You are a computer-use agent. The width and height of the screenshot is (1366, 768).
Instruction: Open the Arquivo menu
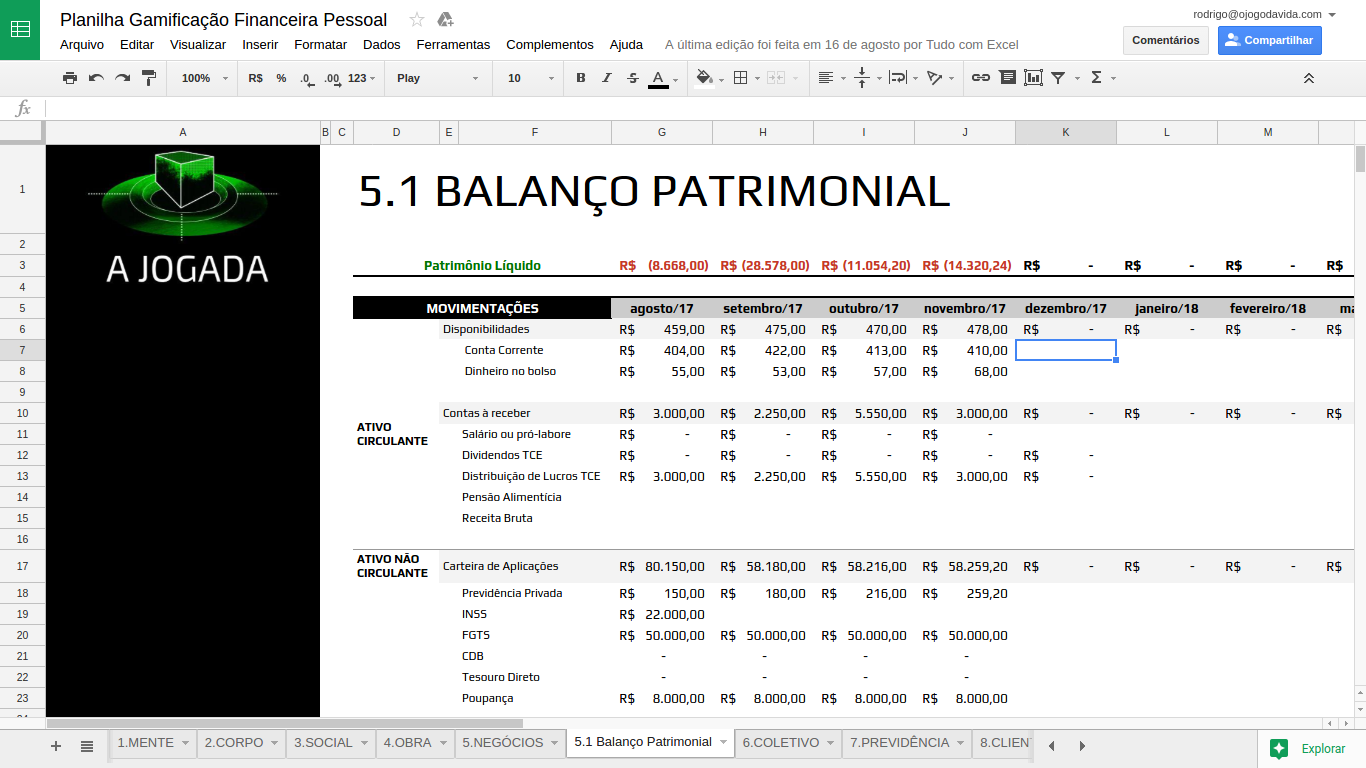[x=82, y=44]
